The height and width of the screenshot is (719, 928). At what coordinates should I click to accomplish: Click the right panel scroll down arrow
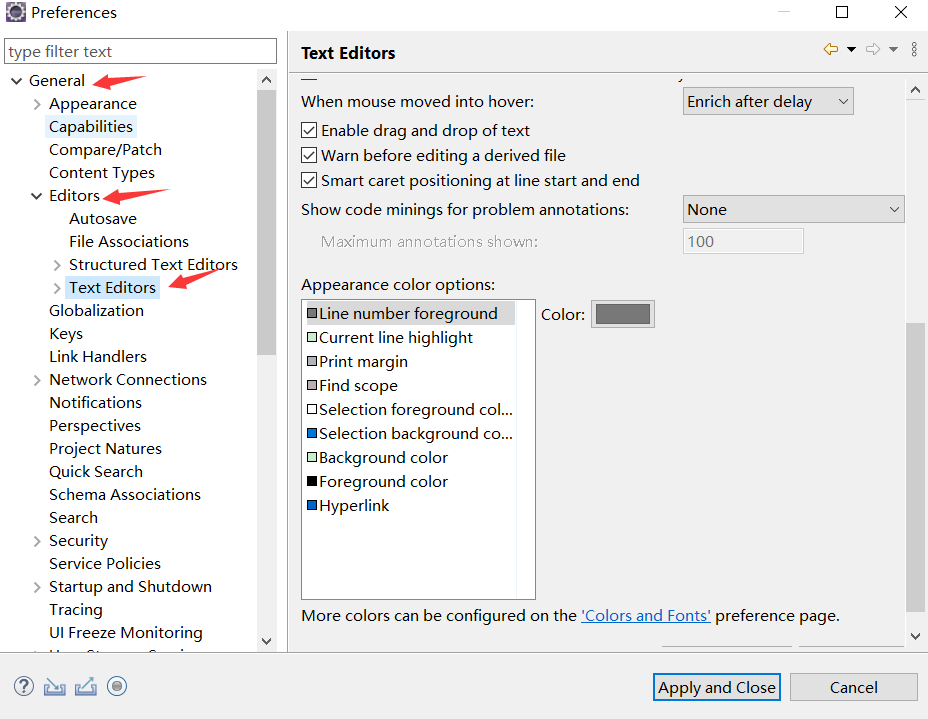[x=916, y=636]
